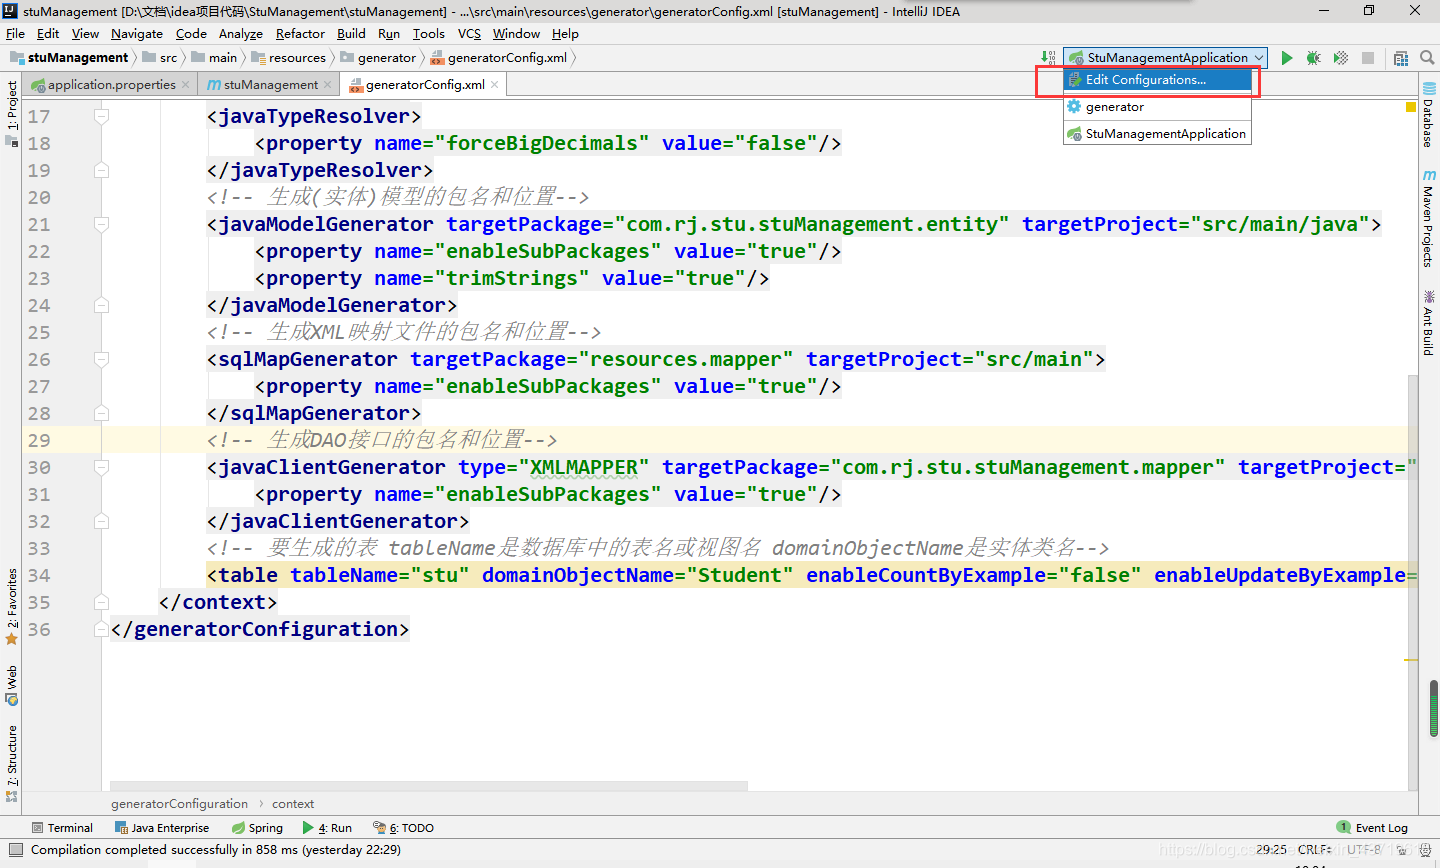
Task: Click the Hector inspector icon in status bar
Action: pos(1427,850)
